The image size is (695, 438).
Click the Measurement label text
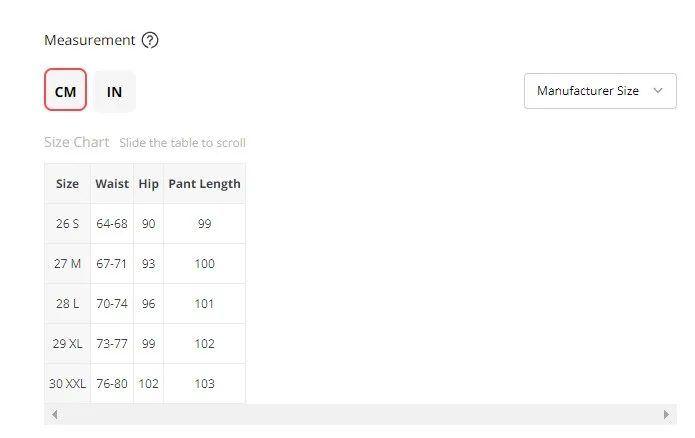[x=89, y=41]
